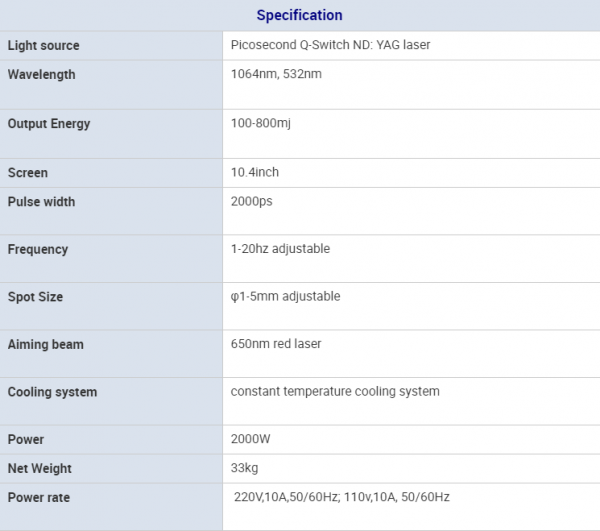Screen dimensions: 600x531
Task: Select the Pulse width label
Action: click(42, 202)
